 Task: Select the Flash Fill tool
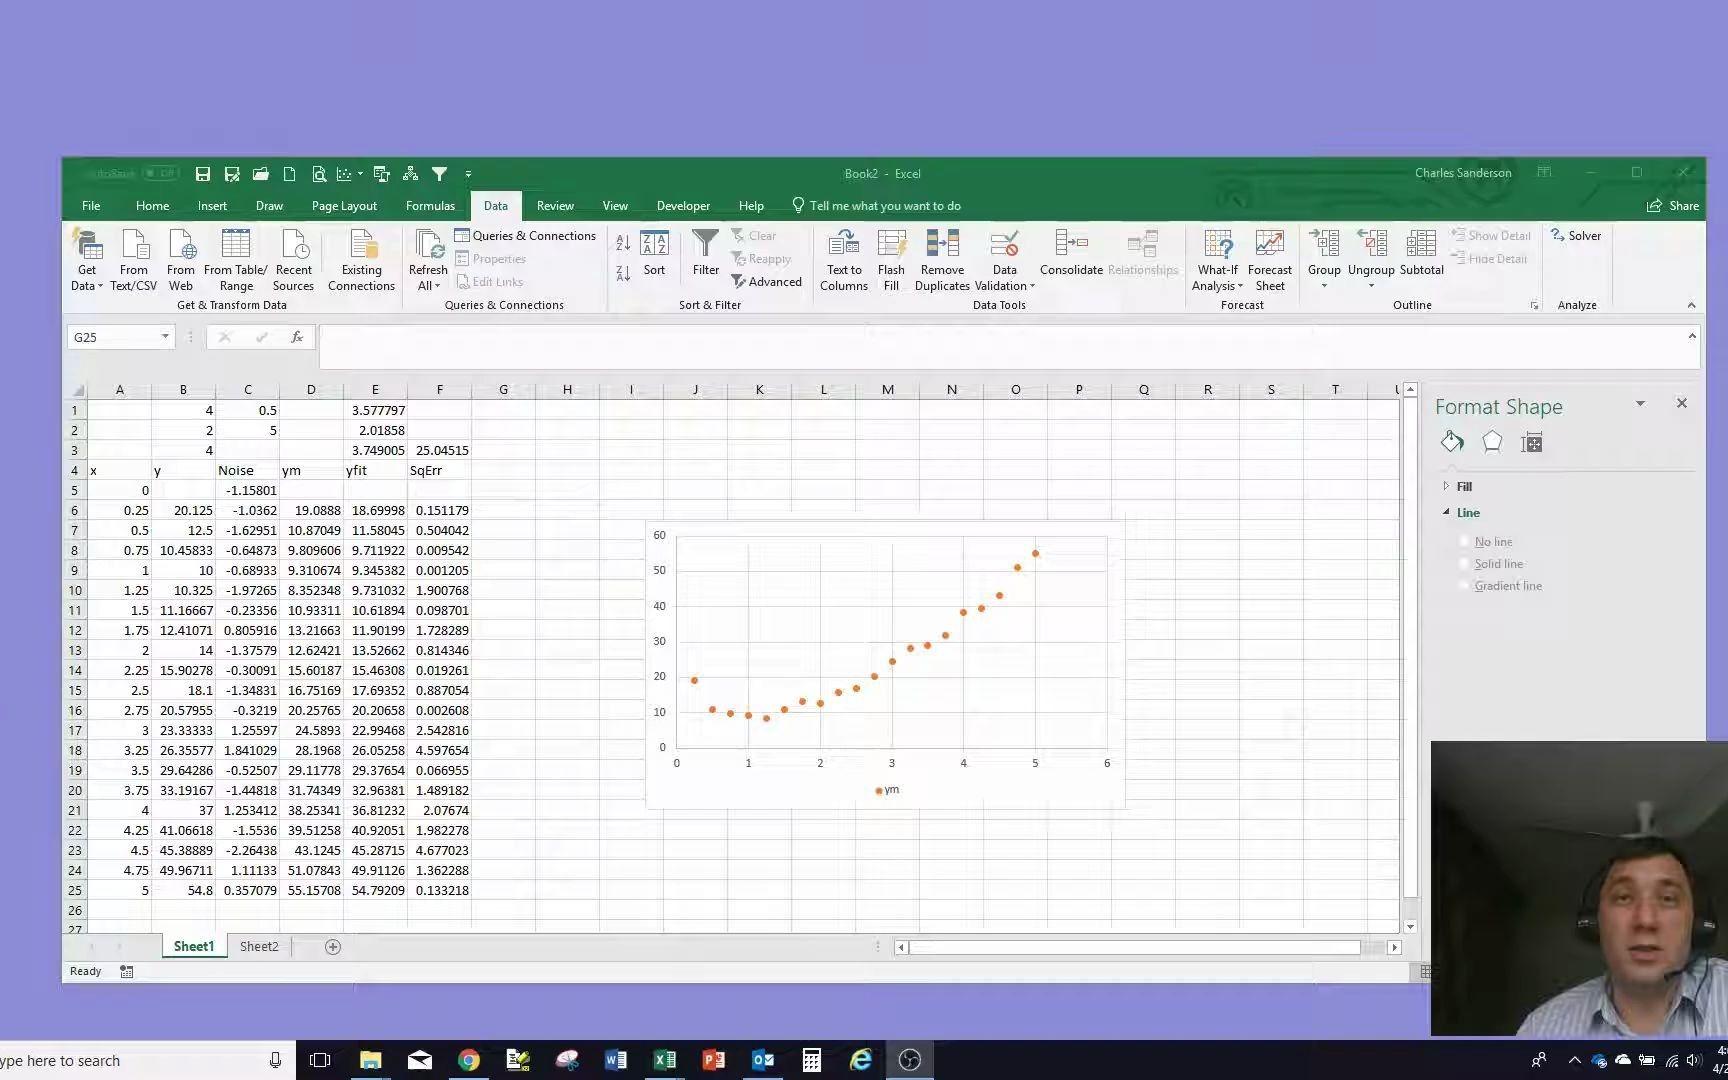[x=890, y=260]
